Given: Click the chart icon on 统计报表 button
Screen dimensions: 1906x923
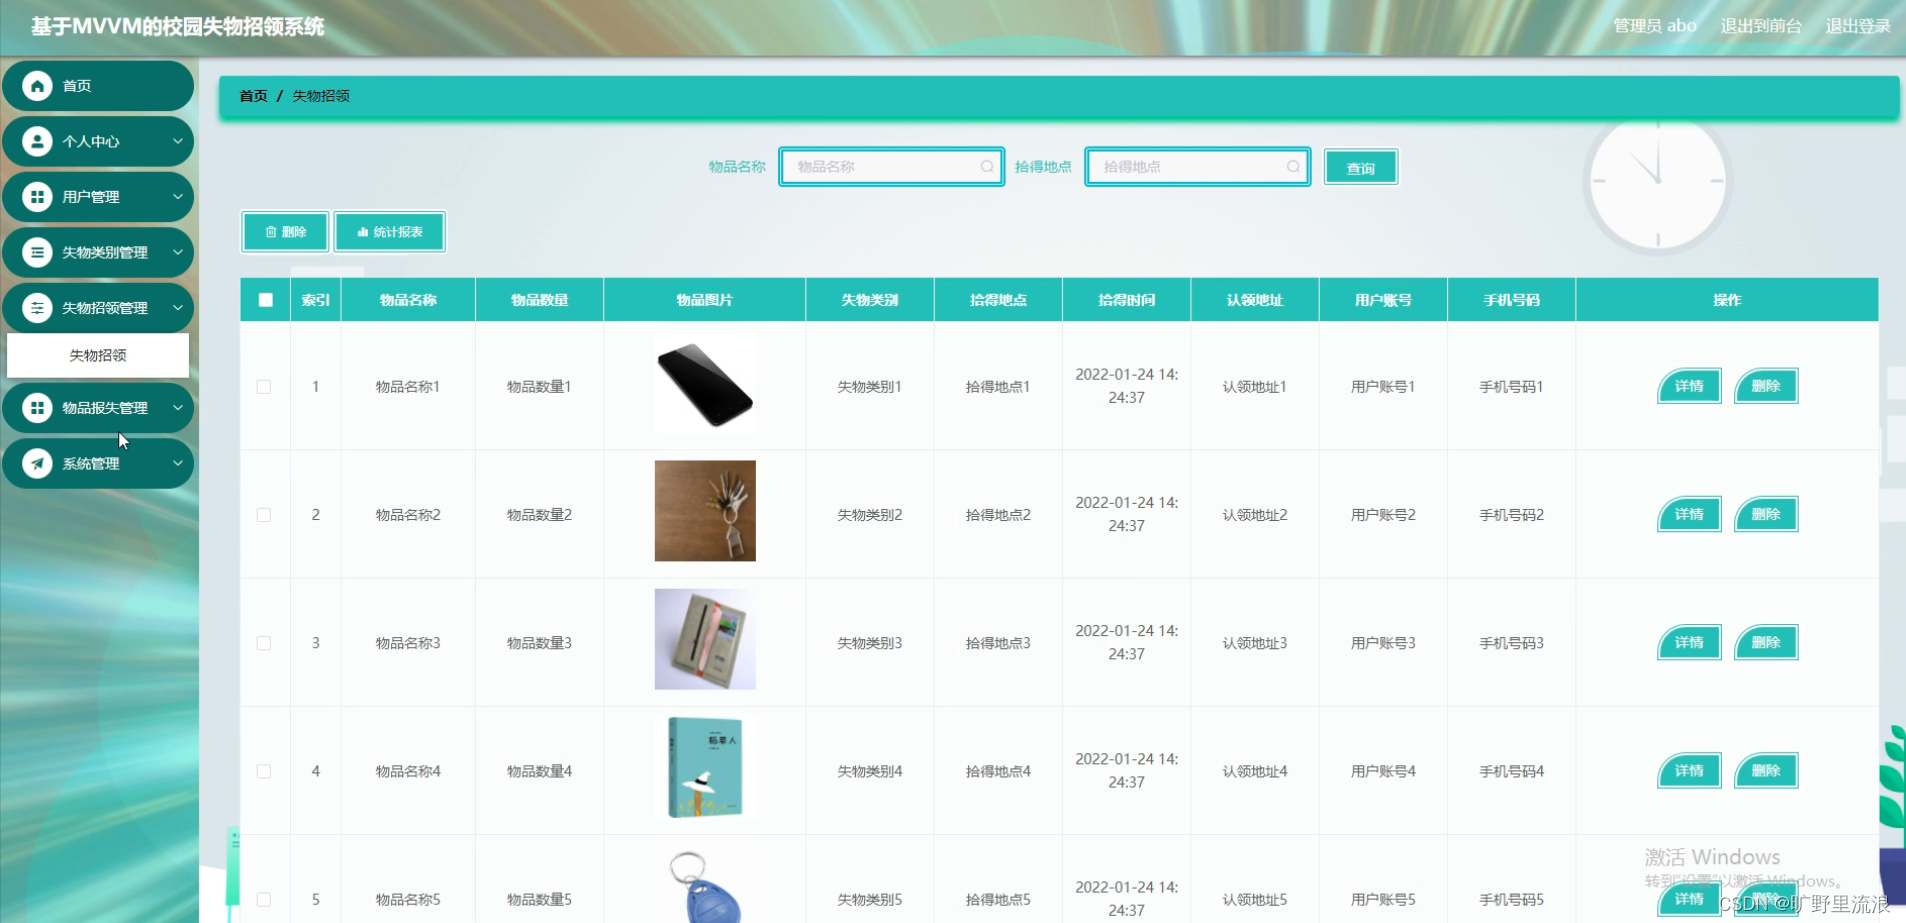Looking at the screenshot, I should [x=362, y=231].
